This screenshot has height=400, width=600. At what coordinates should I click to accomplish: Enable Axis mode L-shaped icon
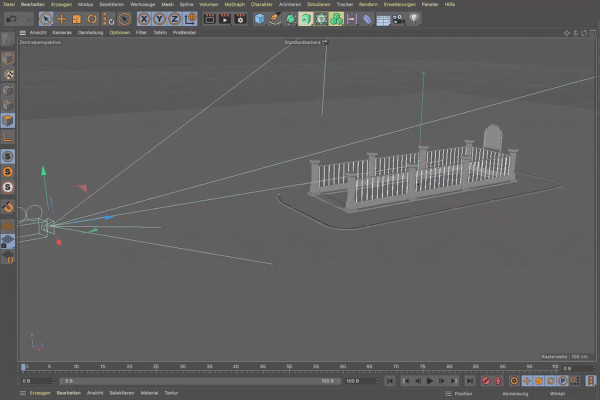point(8,137)
